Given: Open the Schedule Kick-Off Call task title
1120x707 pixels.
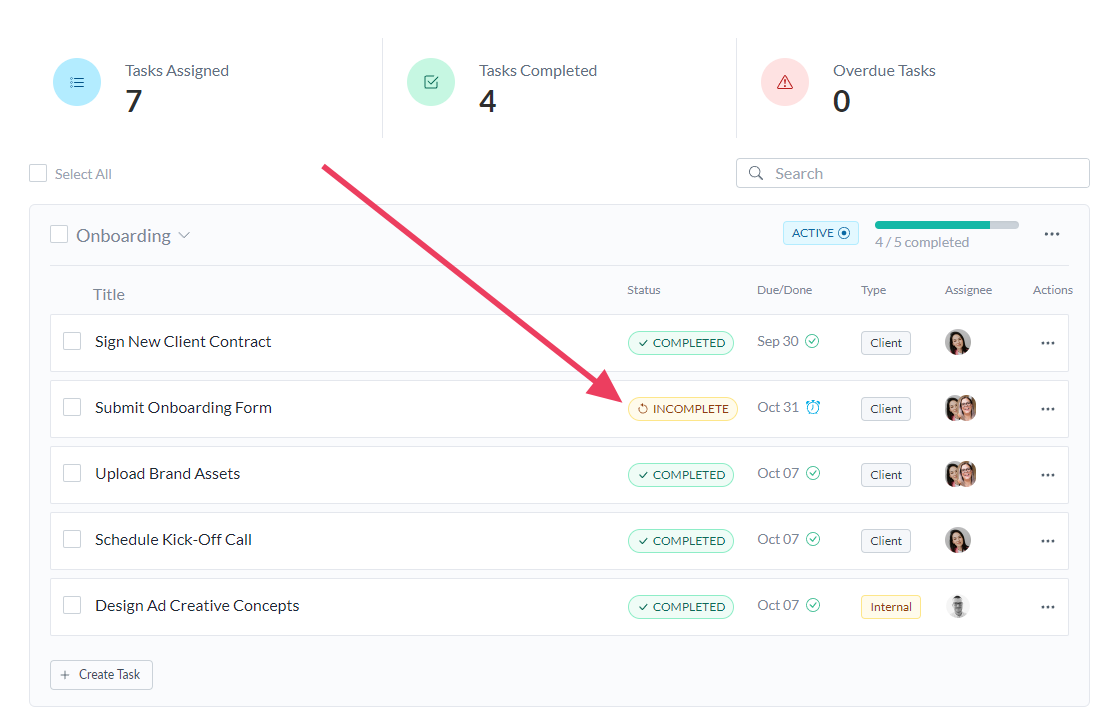Looking at the screenshot, I should 173,540.
